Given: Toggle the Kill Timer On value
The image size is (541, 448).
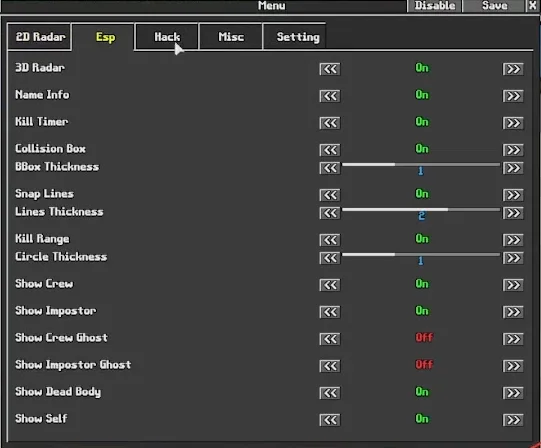Looking at the screenshot, I should pyautogui.click(x=422, y=122).
